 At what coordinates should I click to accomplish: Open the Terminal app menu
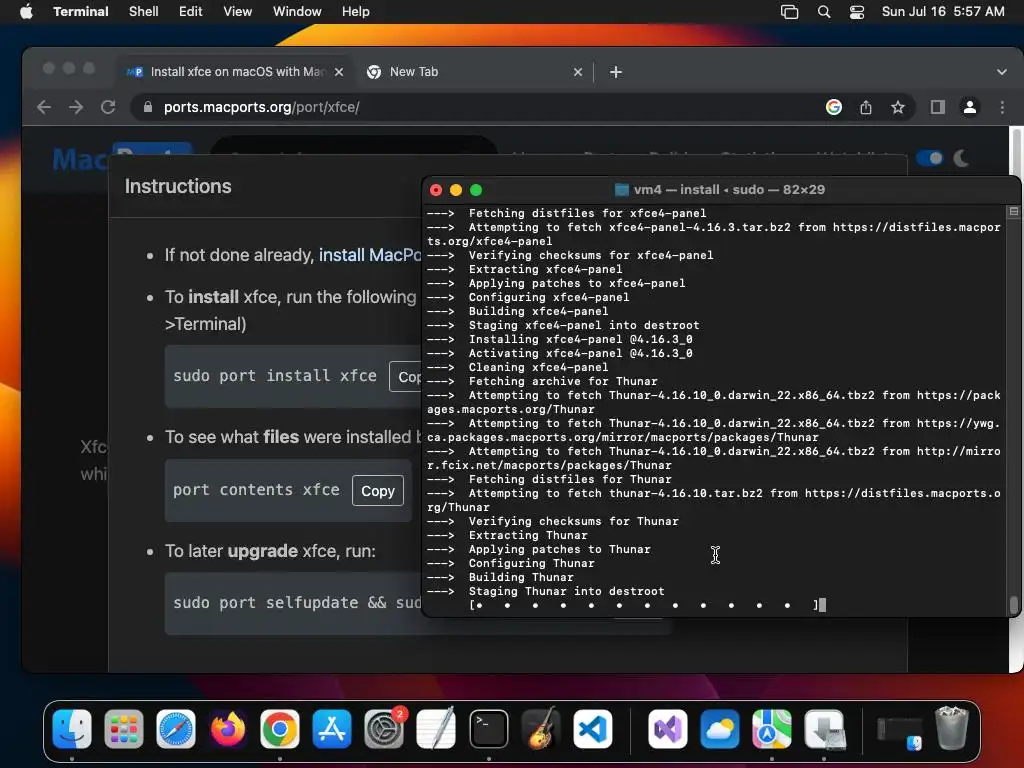(80, 11)
